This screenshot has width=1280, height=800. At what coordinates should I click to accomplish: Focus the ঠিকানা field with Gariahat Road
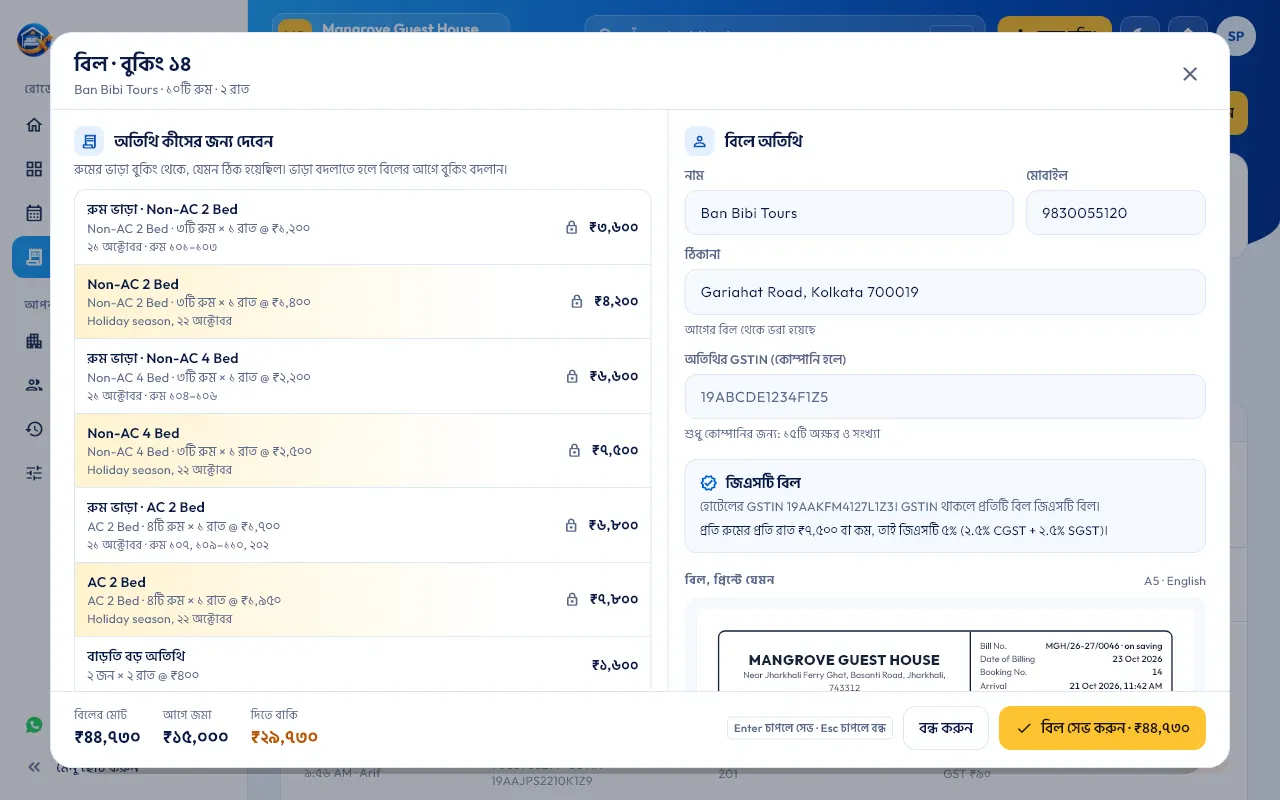pos(945,292)
